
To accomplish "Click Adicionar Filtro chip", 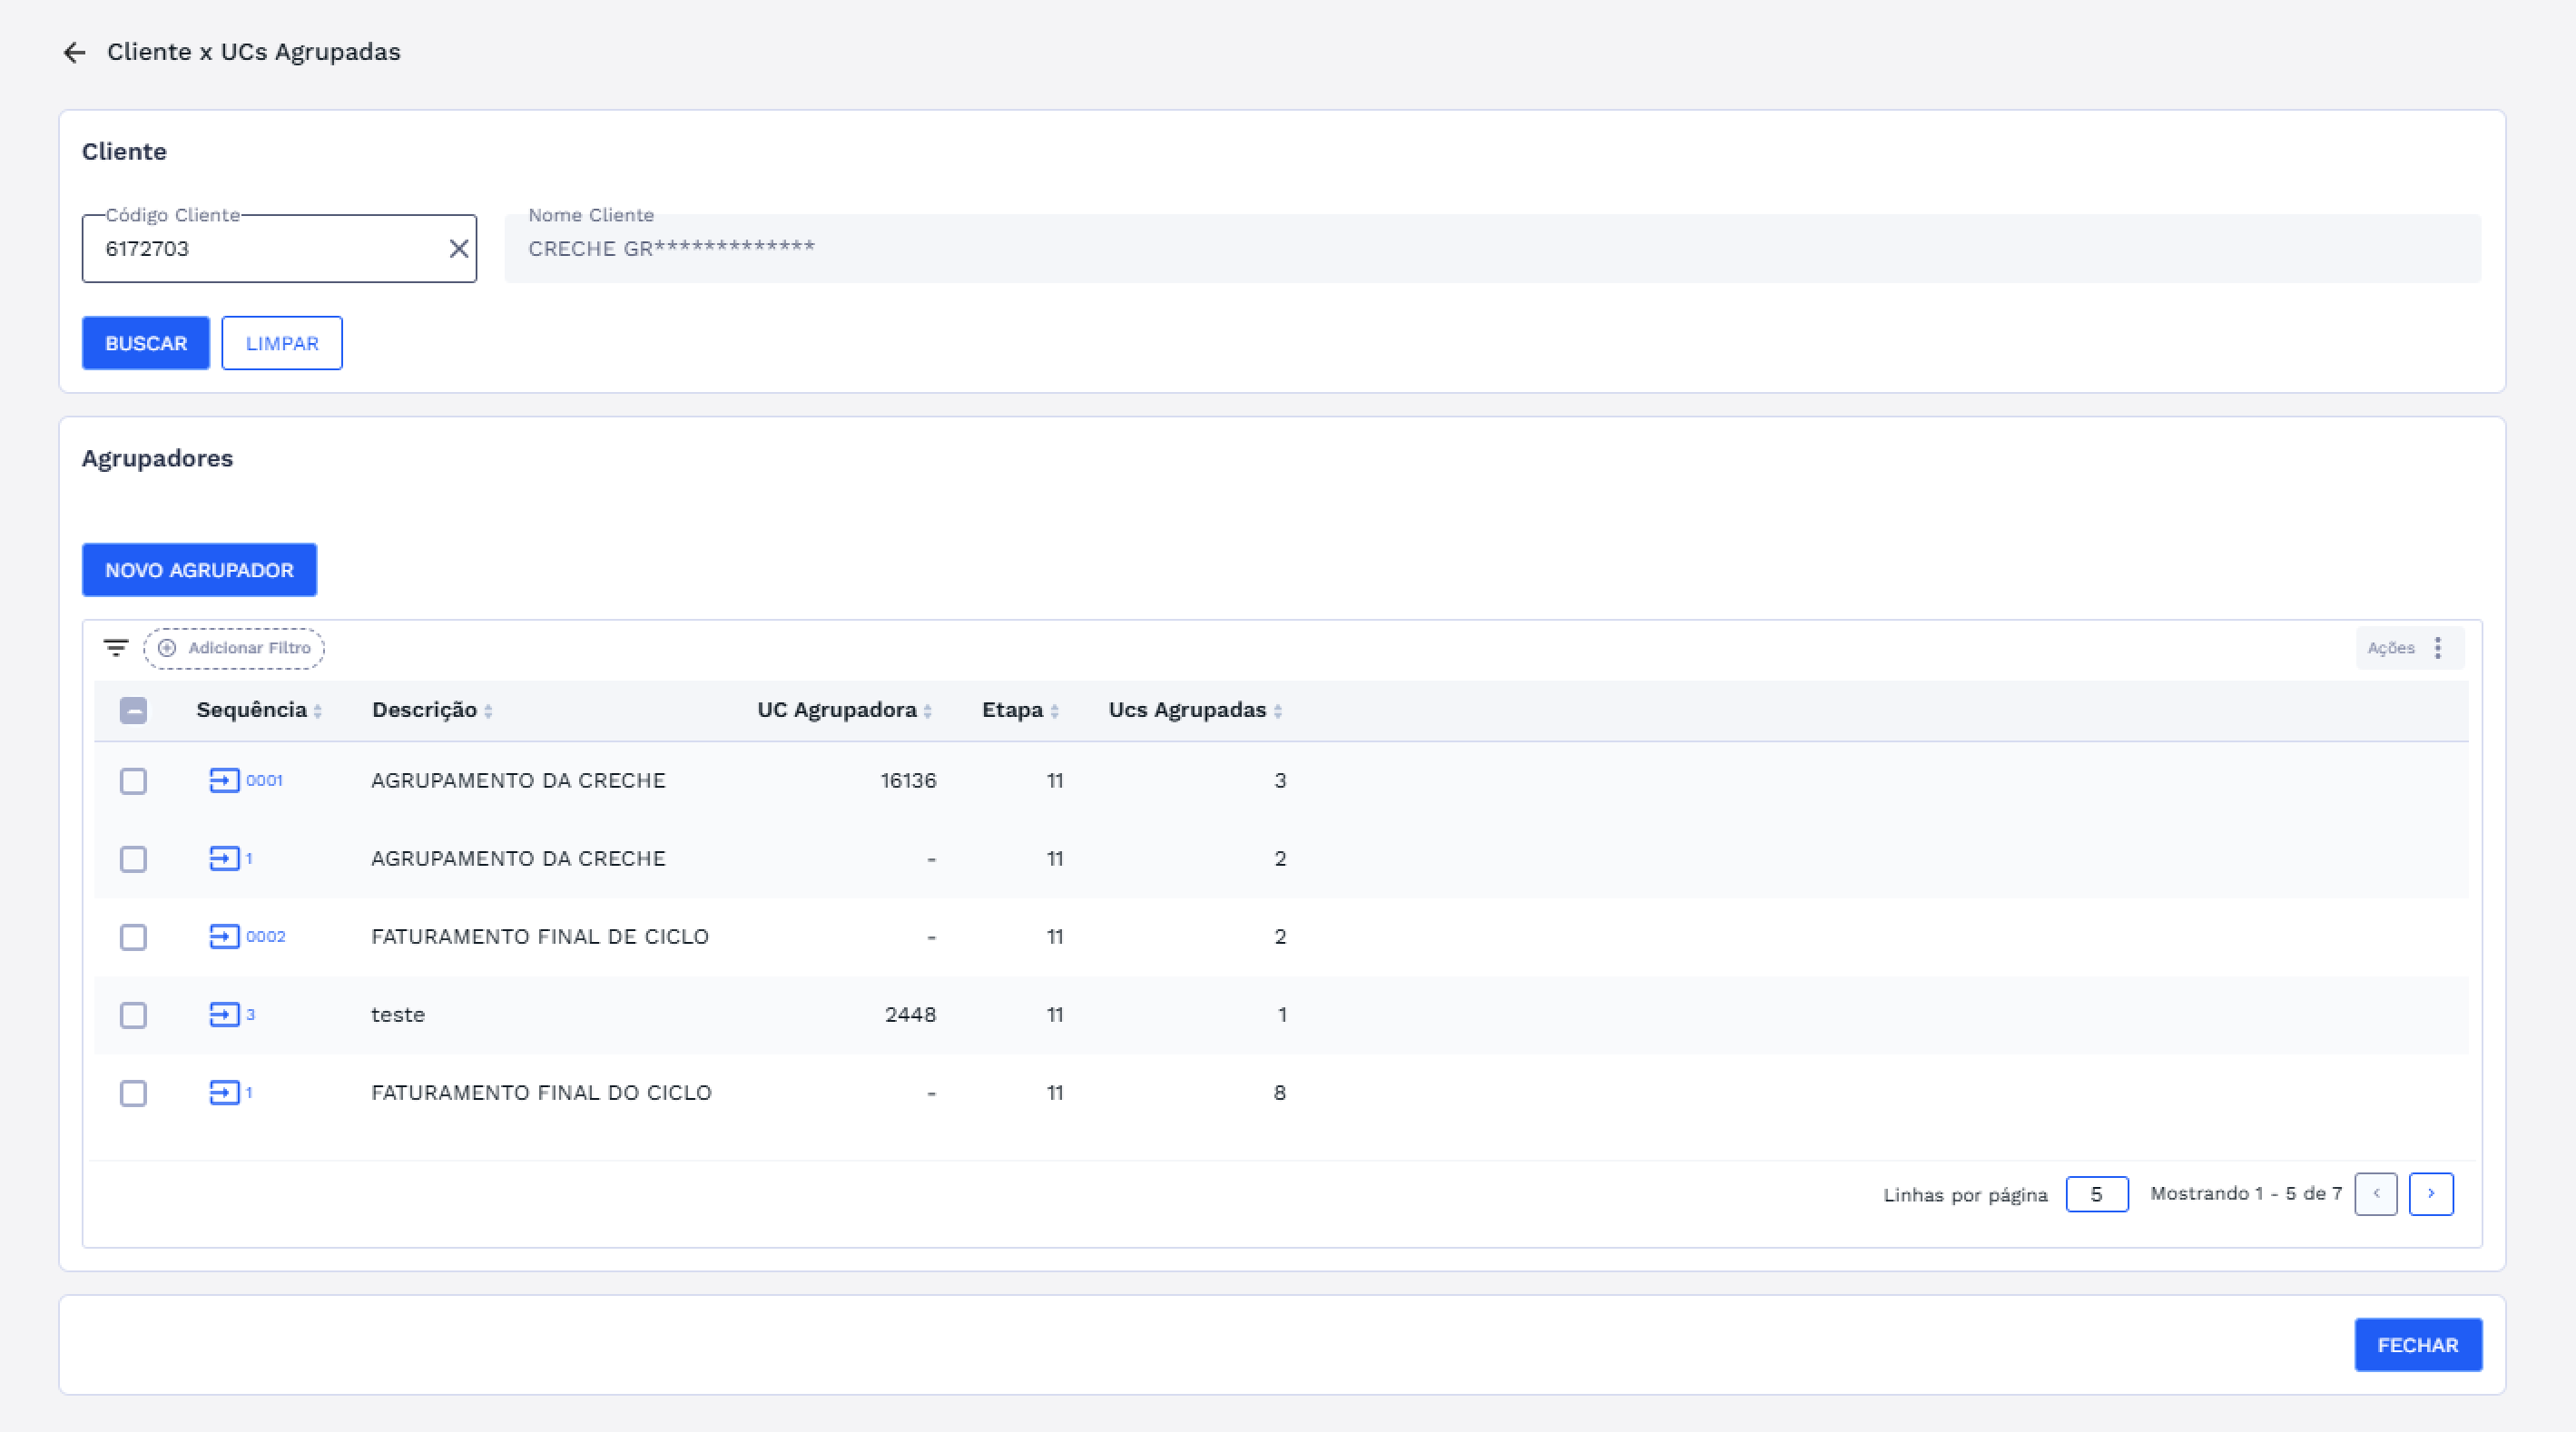I will 234,648.
